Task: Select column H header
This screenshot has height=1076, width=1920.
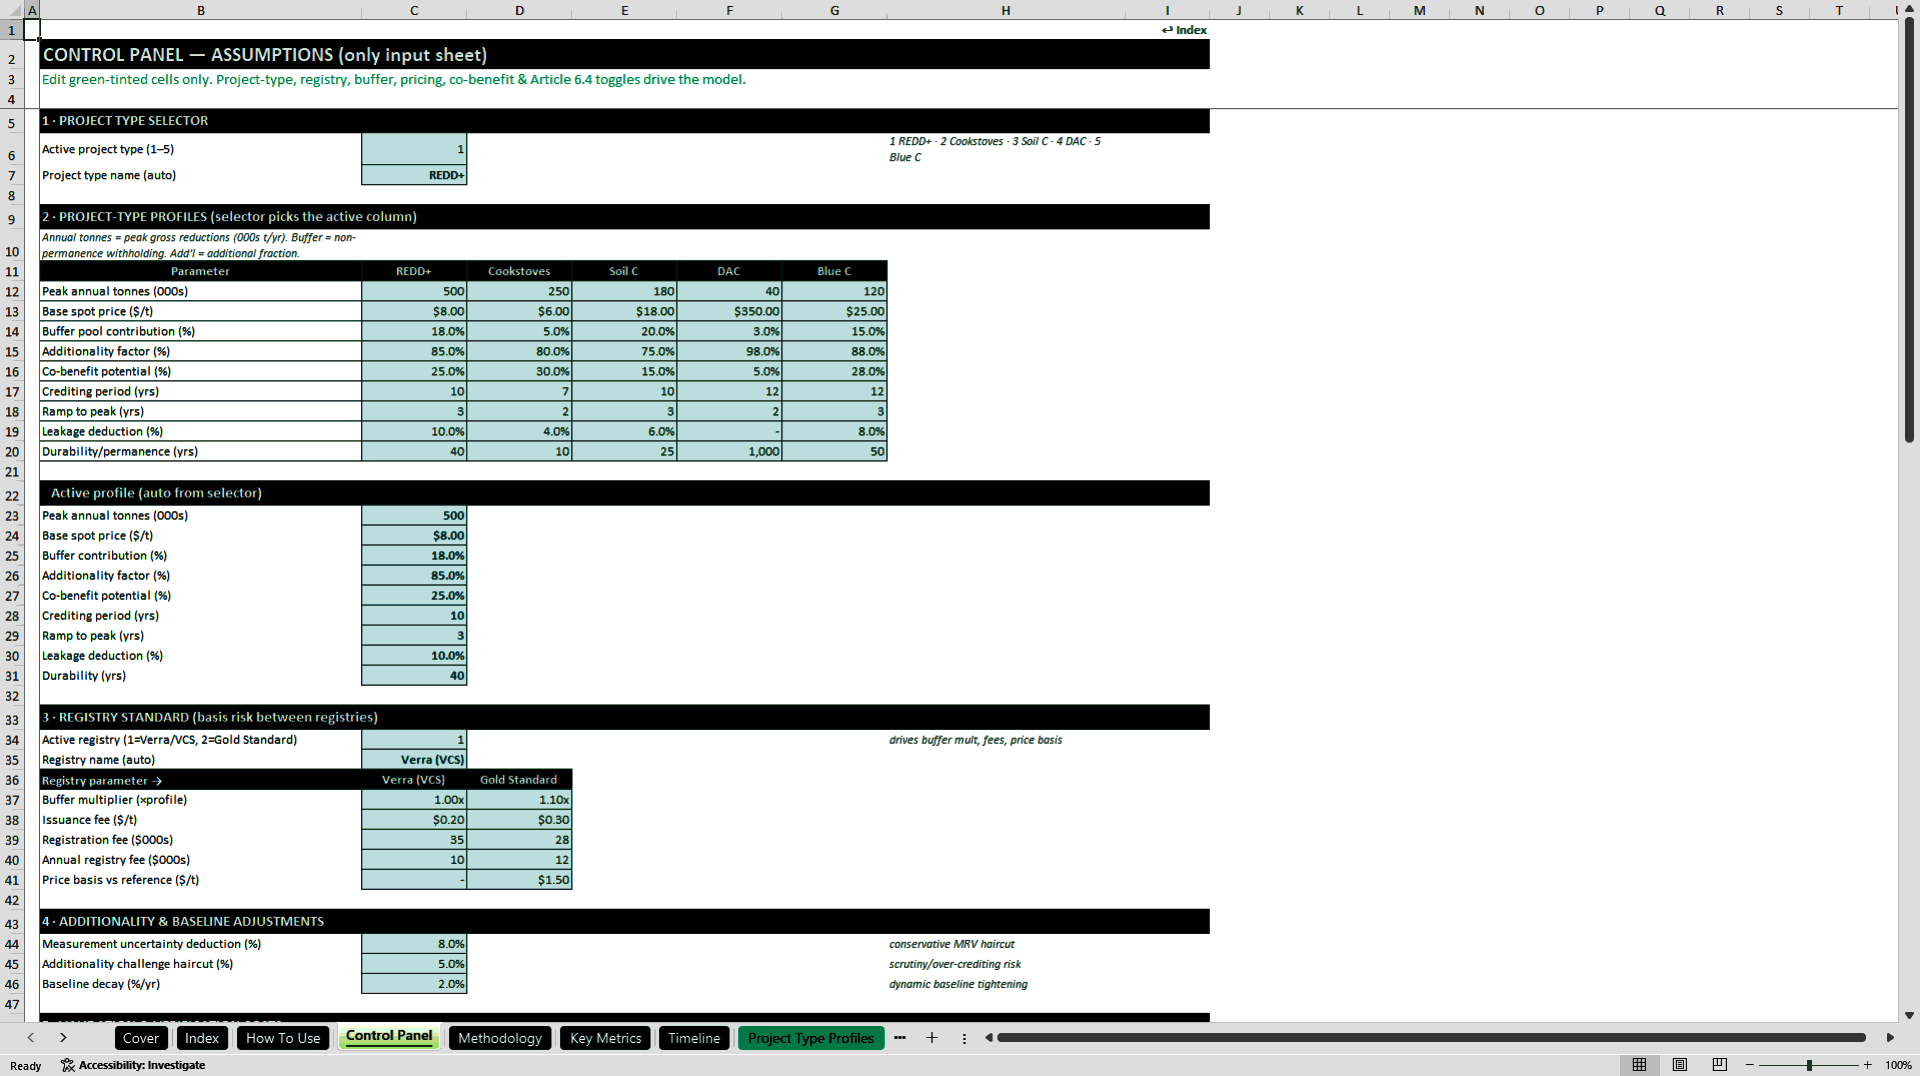Action: (1006, 10)
